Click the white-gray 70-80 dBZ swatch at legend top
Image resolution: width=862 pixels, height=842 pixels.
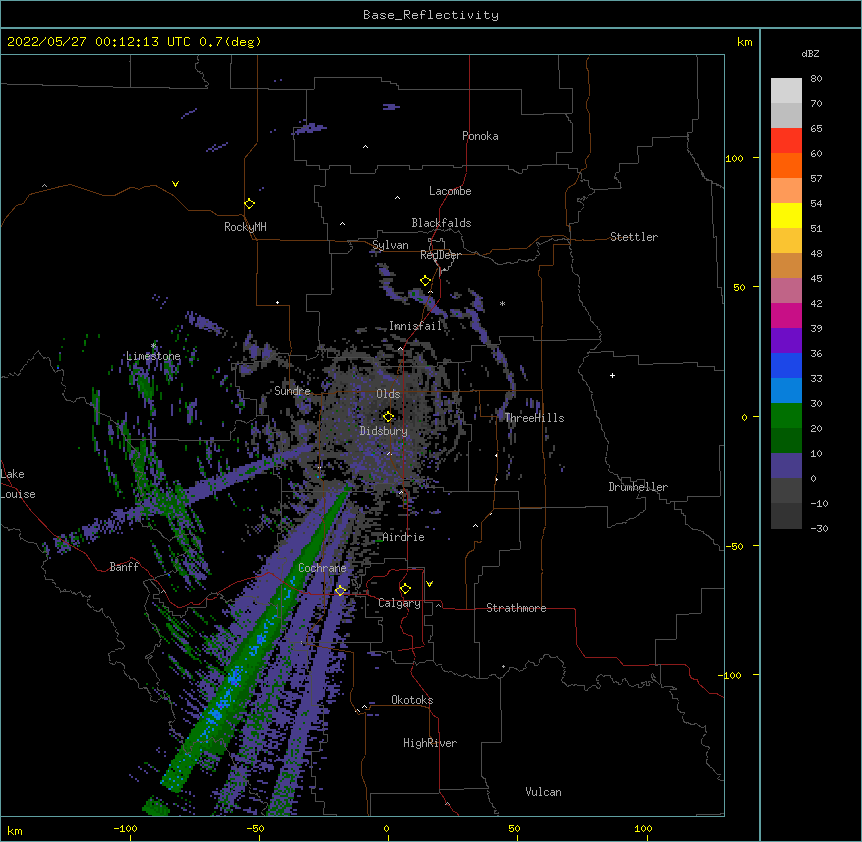tap(786, 91)
